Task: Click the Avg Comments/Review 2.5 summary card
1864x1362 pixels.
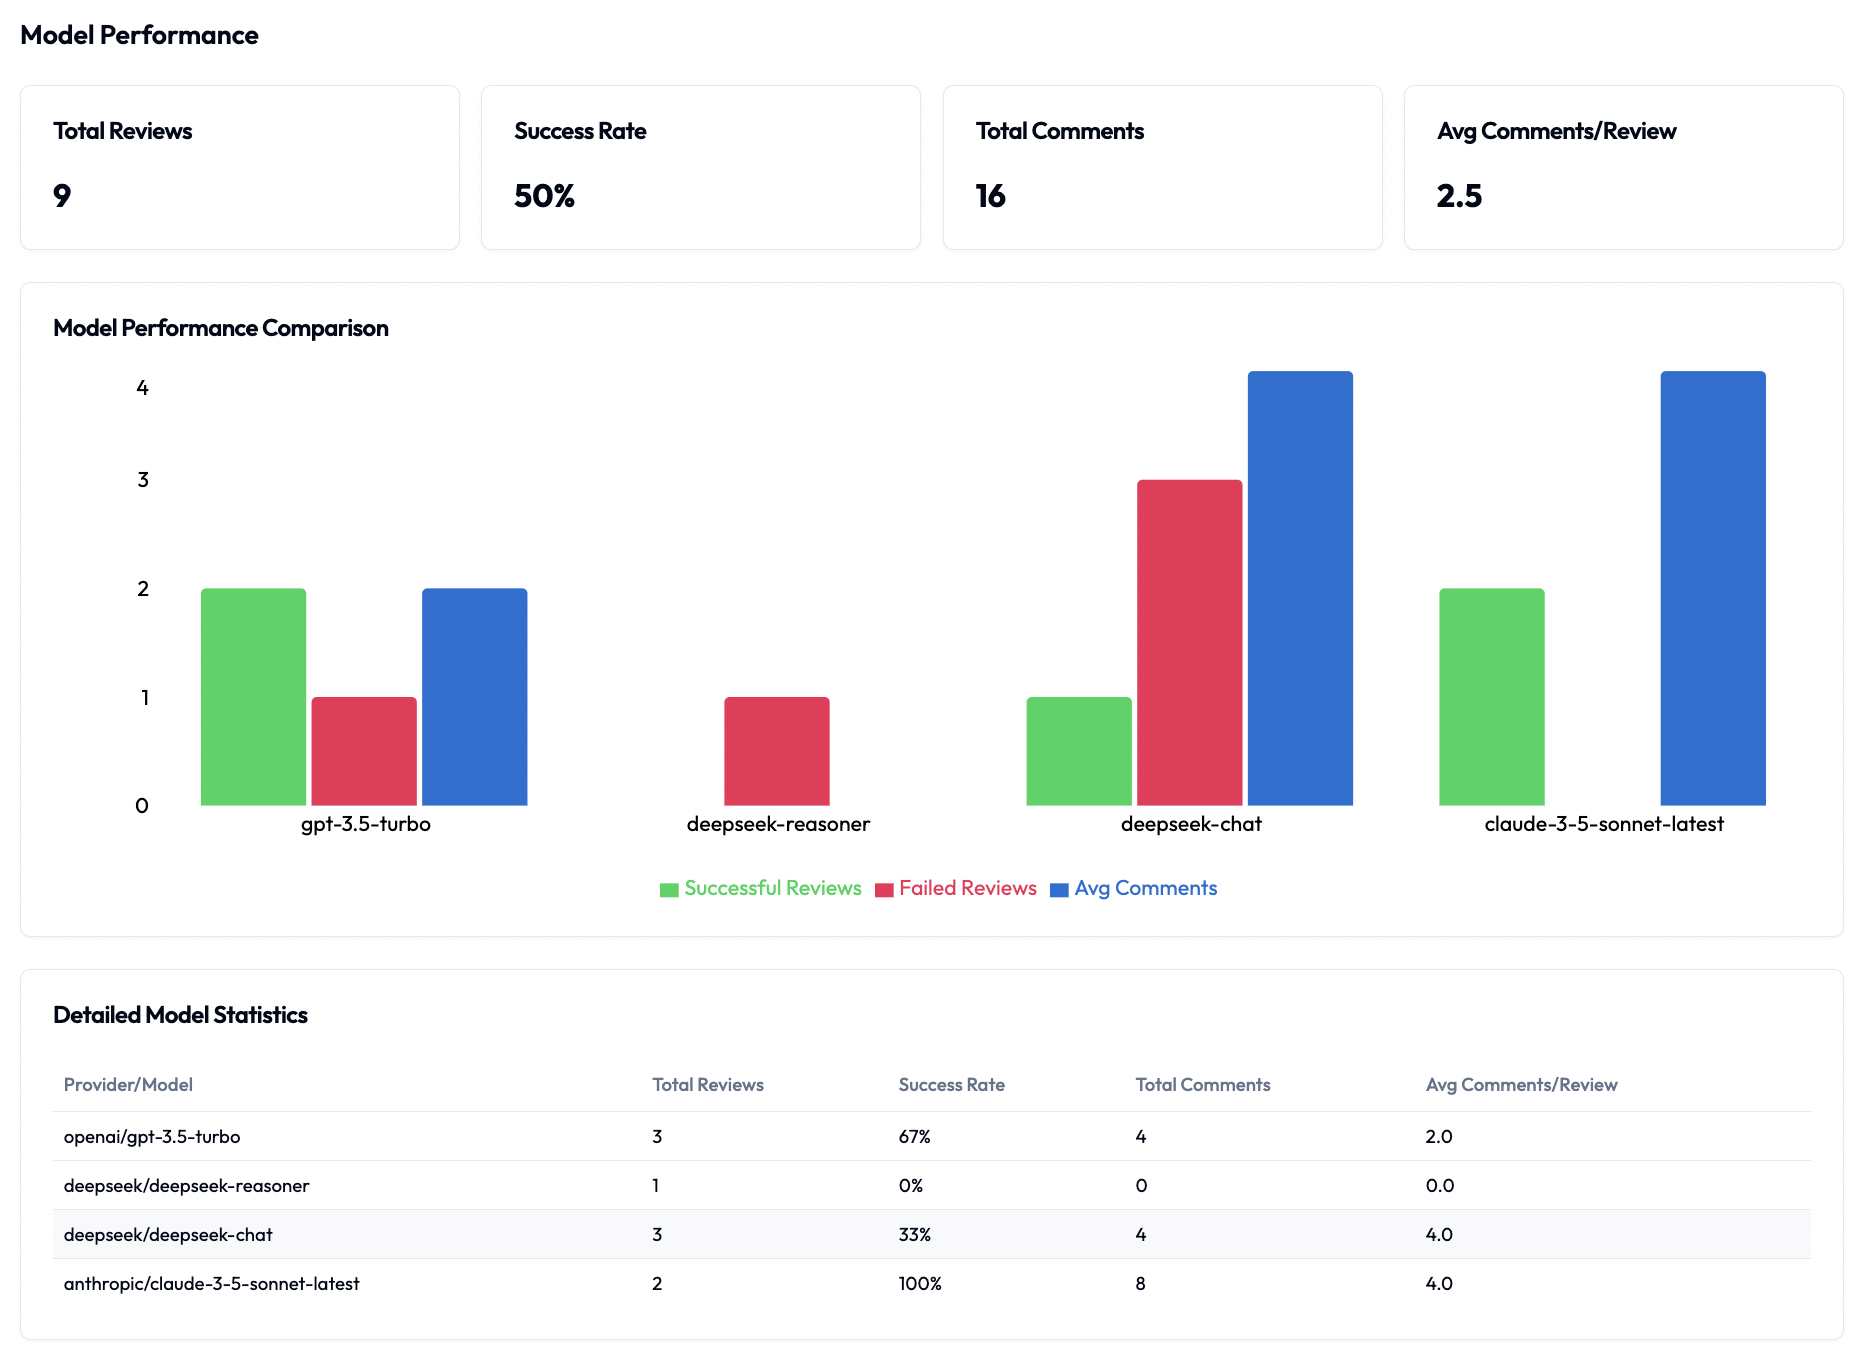Action: (x=1624, y=167)
